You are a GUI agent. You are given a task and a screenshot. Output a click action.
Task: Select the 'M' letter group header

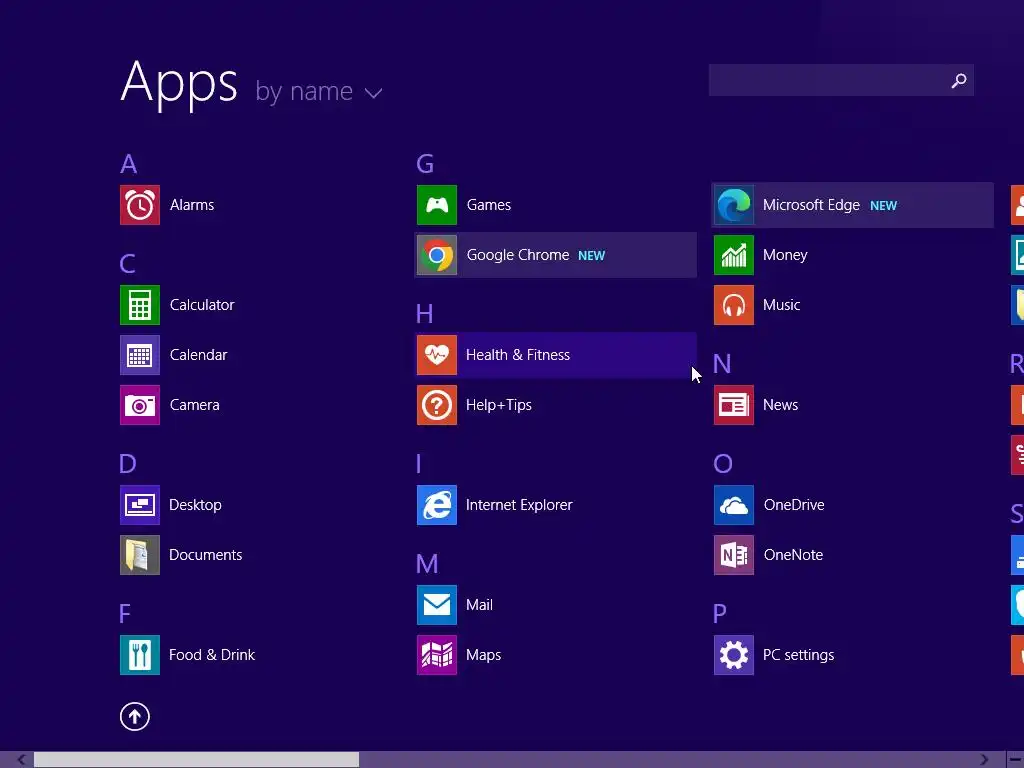tap(427, 564)
